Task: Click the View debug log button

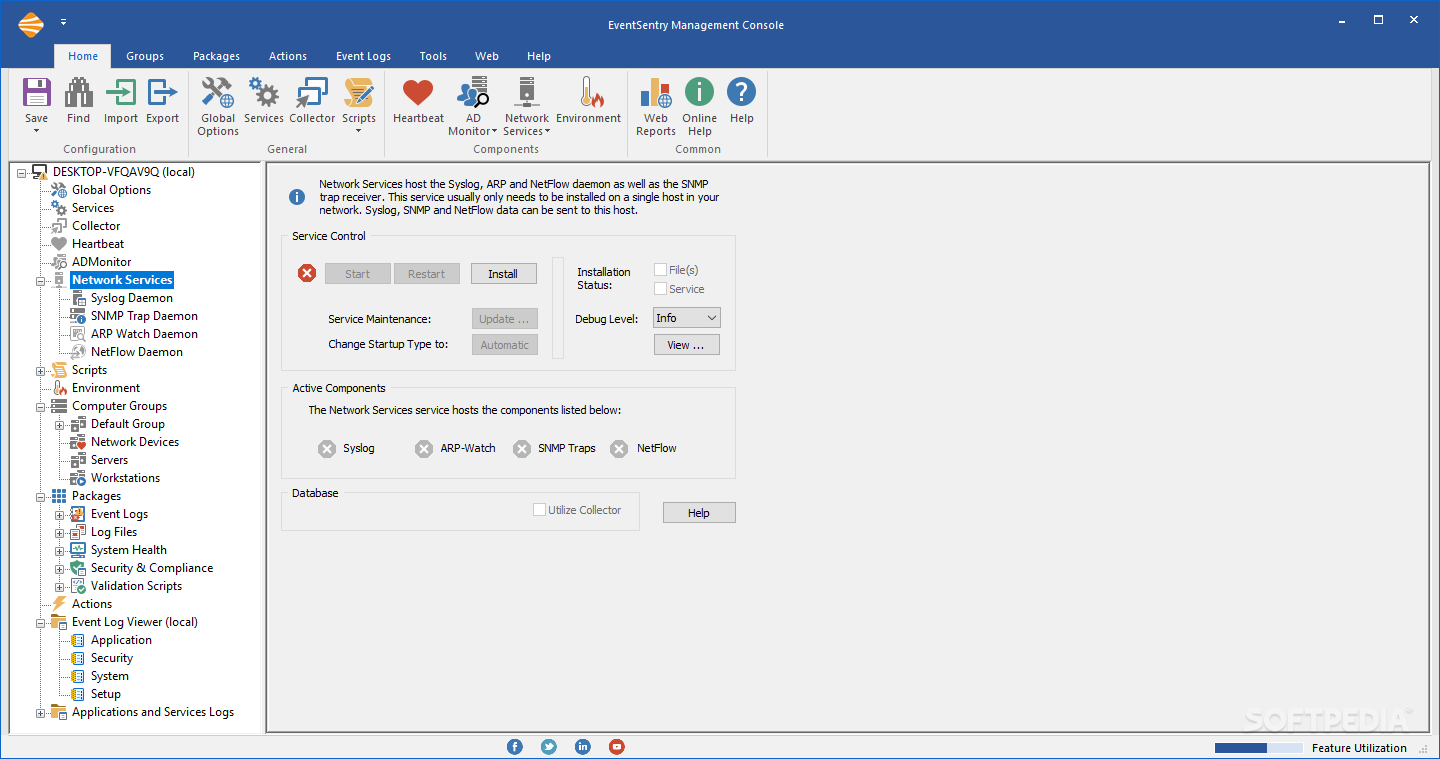Action: (687, 345)
